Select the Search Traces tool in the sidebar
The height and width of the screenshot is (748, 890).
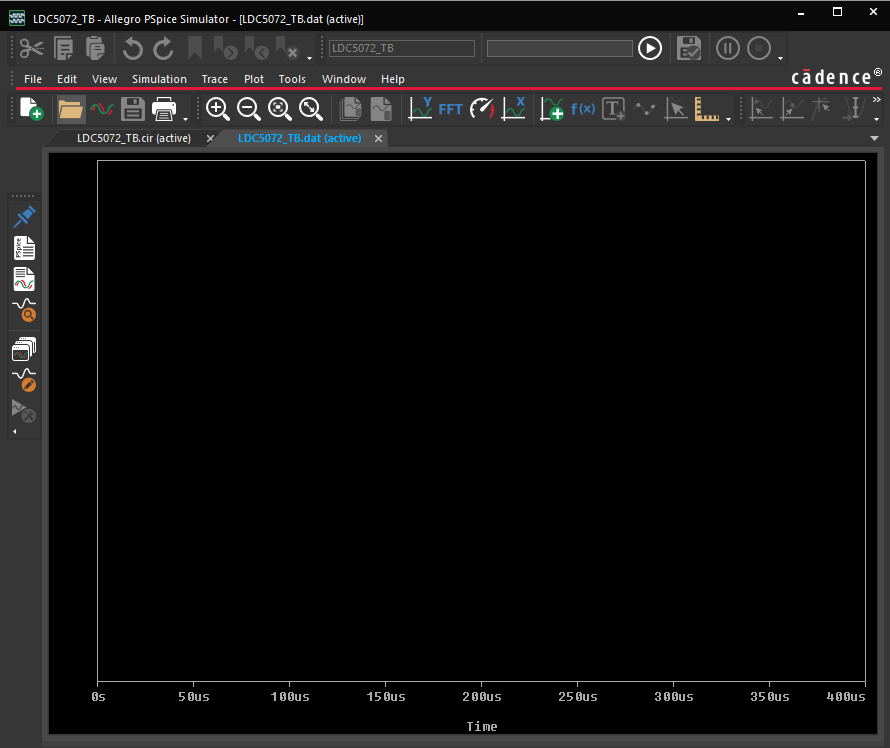(24, 311)
